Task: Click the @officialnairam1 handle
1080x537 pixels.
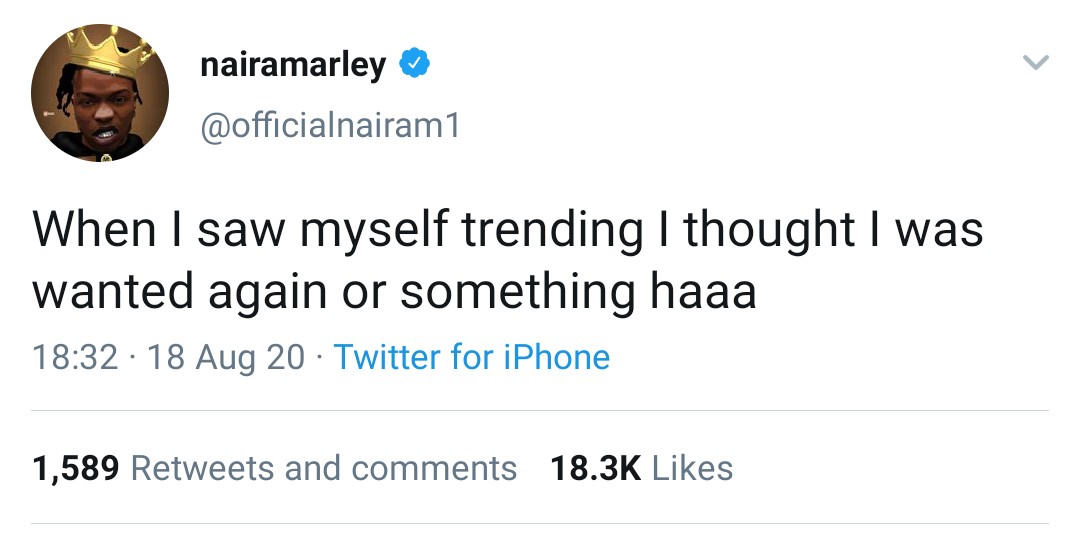Action: click(x=330, y=126)
